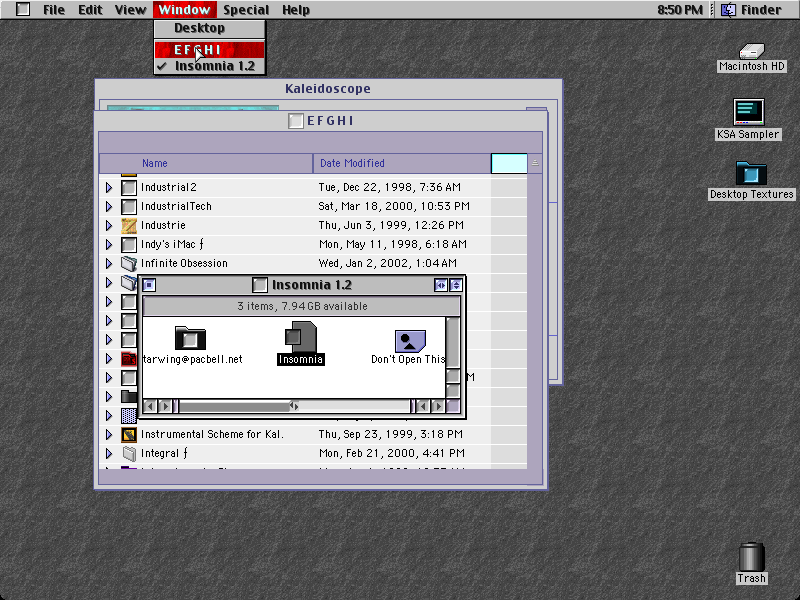
Task: Click the Infinite Obsession folder icon
Action: point(129,263)
